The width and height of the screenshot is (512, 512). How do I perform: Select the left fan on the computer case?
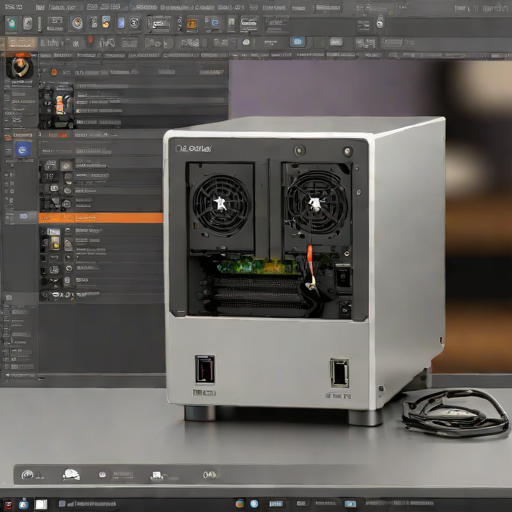click(x=221, y=205)
